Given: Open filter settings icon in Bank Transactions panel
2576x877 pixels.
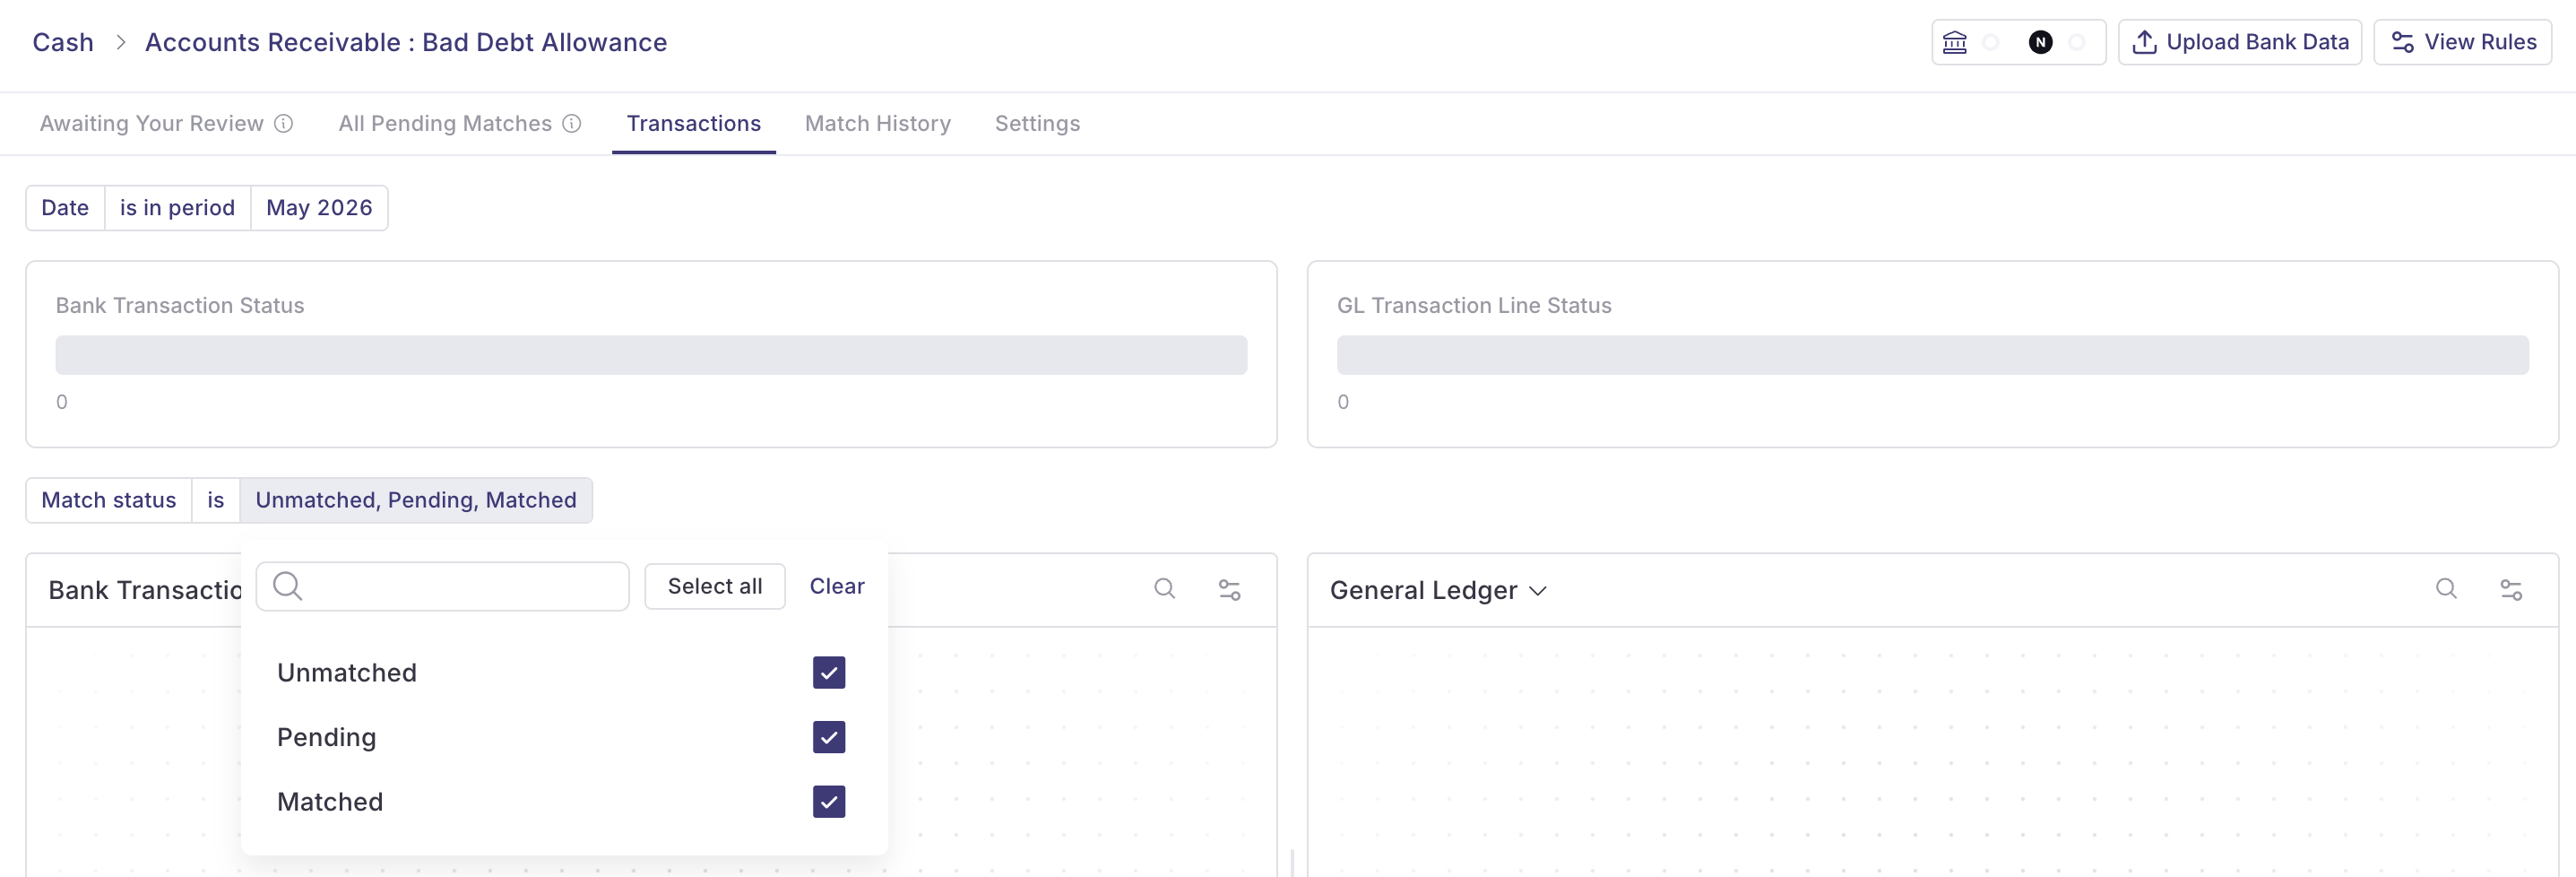Looking at the screenshot, I should click(1229, 590).
